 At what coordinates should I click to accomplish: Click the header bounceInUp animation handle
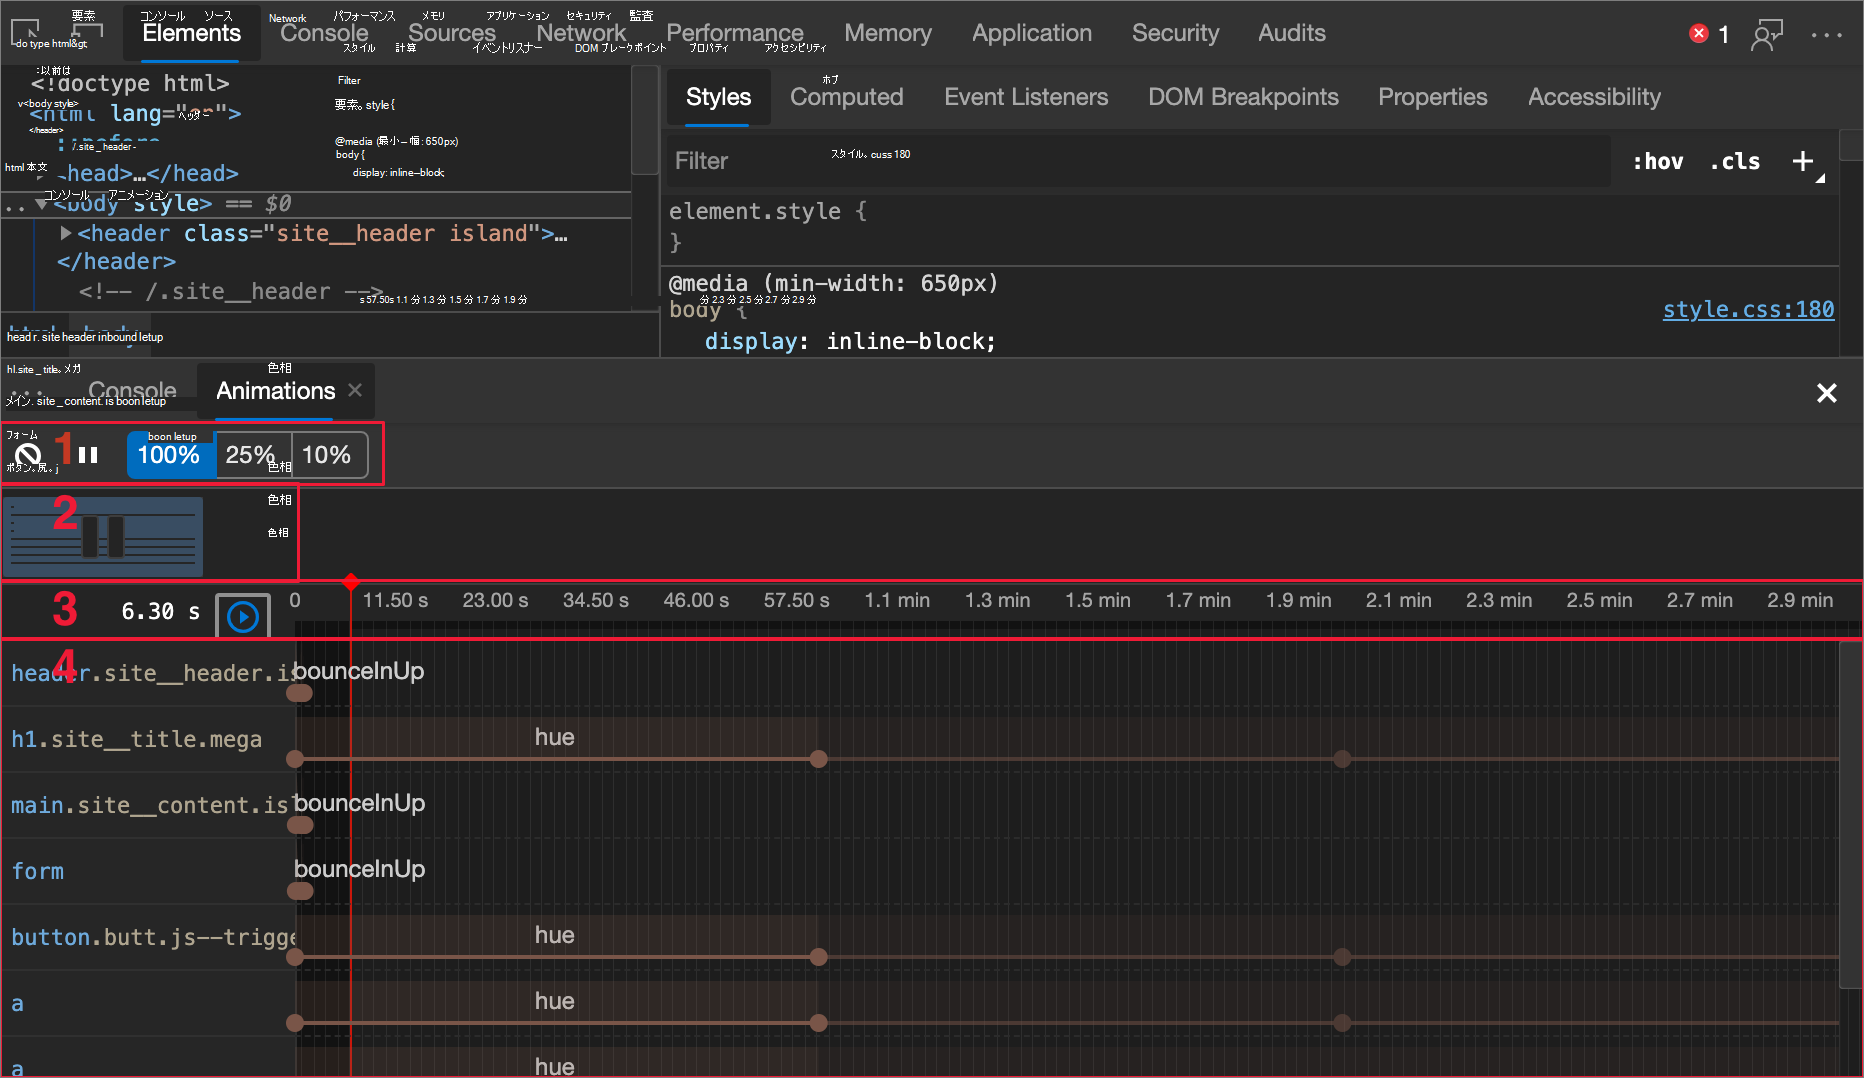click(x=299, y=693)
